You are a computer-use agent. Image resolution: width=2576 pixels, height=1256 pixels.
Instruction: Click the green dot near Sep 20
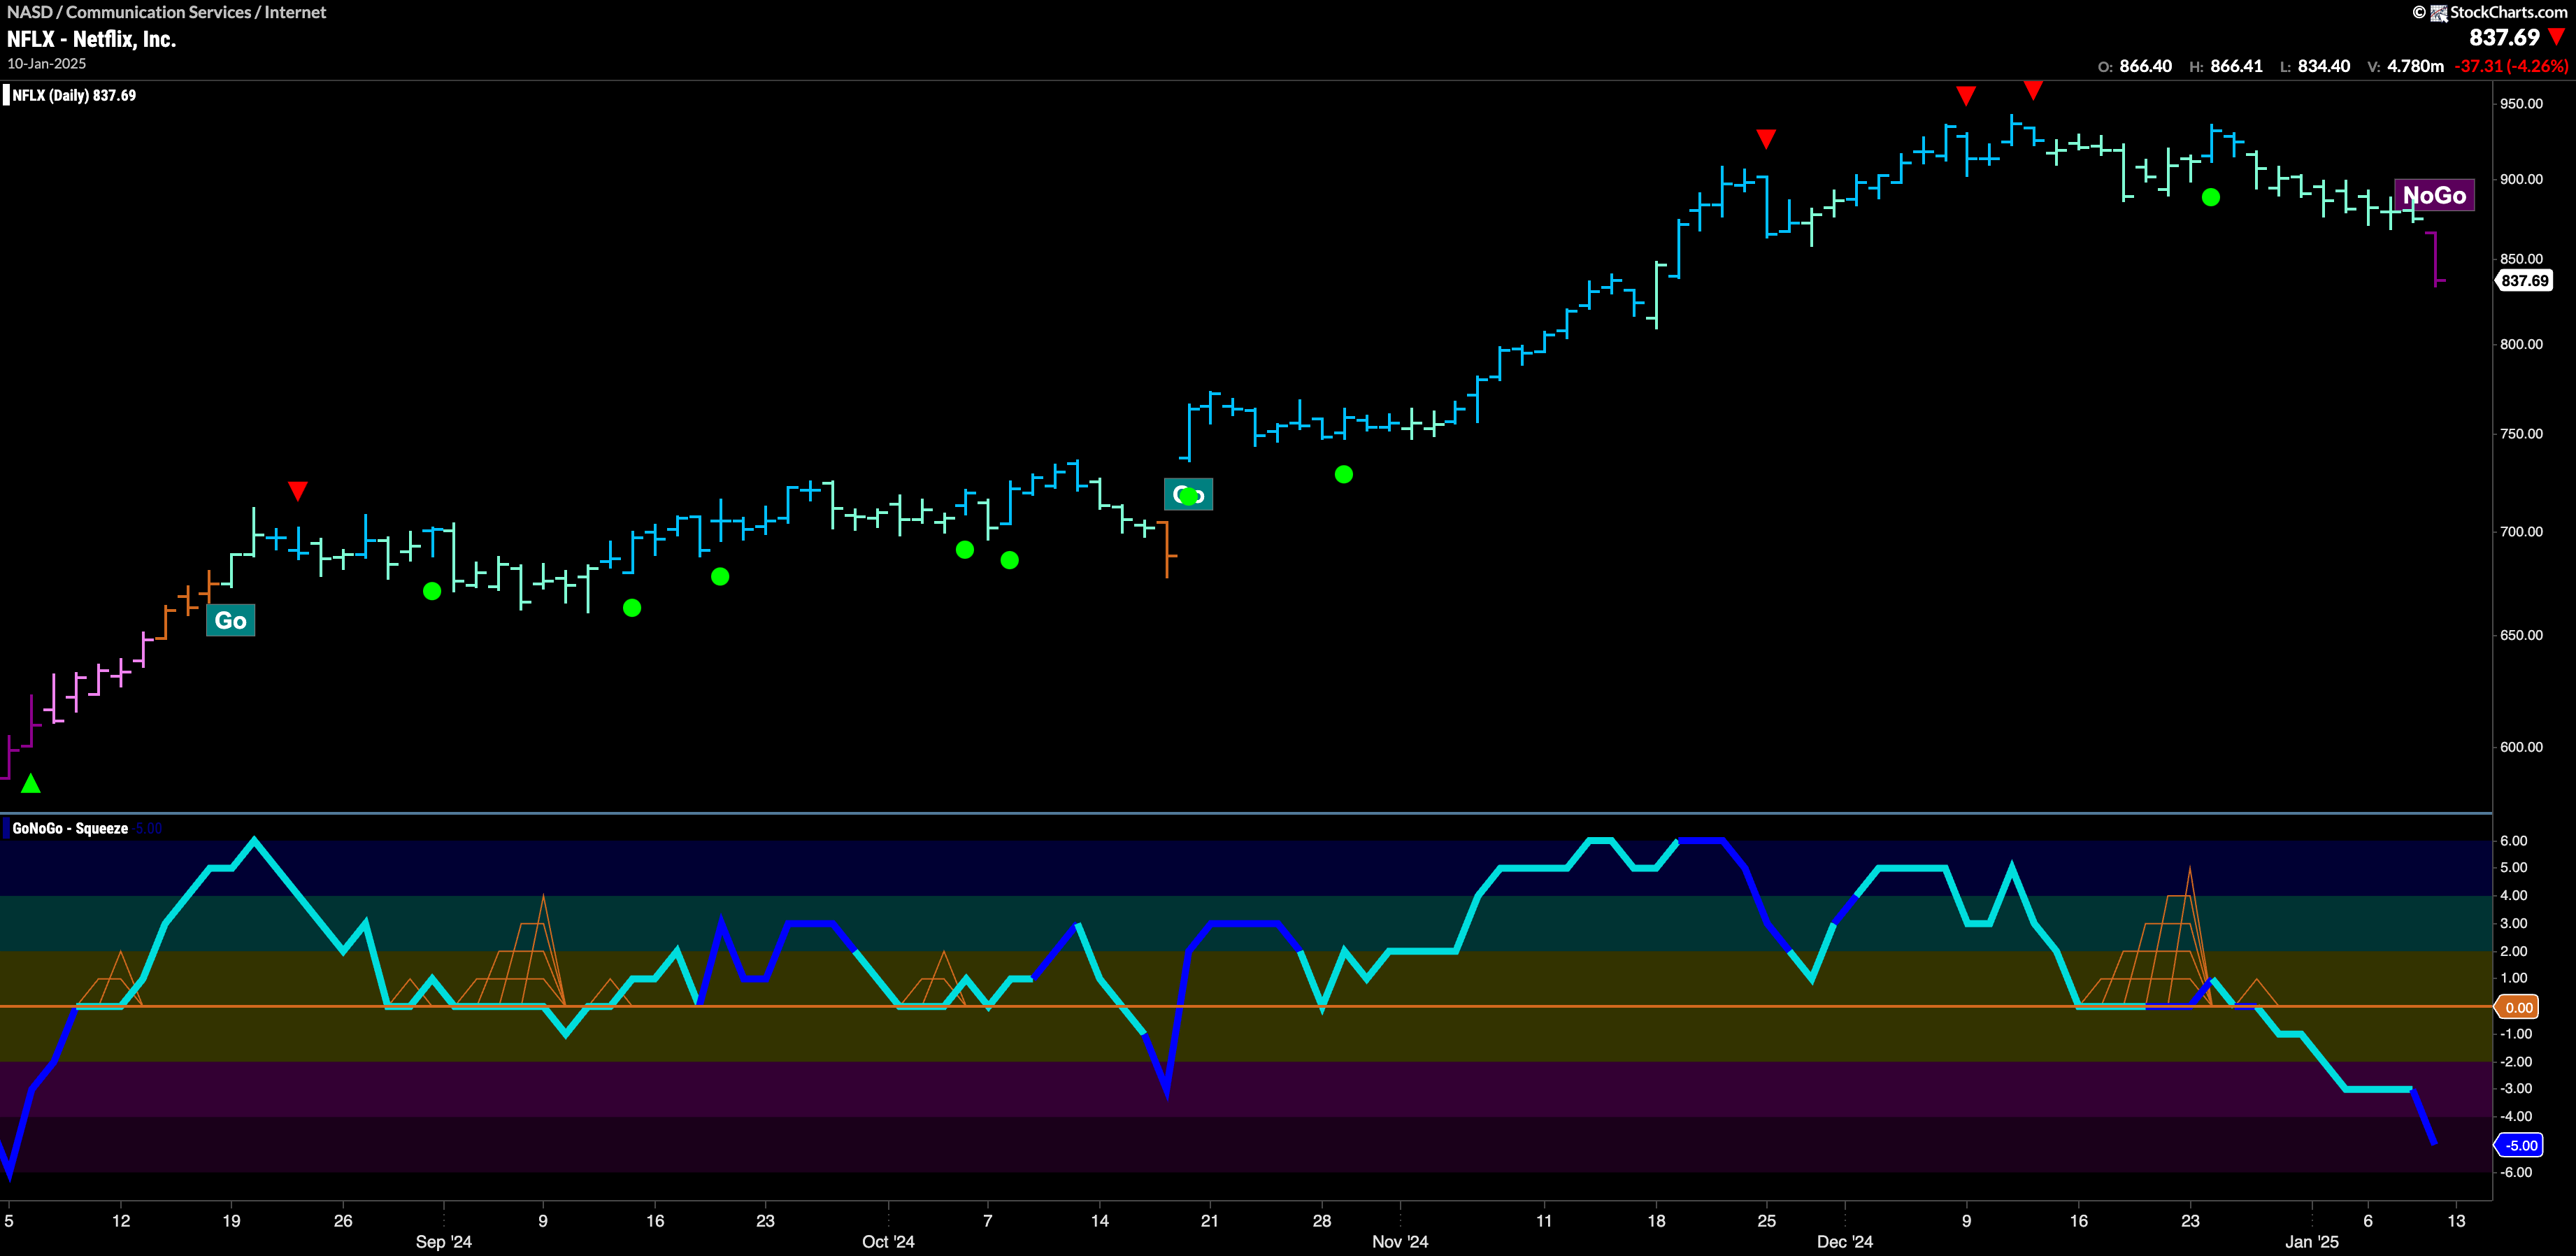pyautogui.click(x=720, y=576)
